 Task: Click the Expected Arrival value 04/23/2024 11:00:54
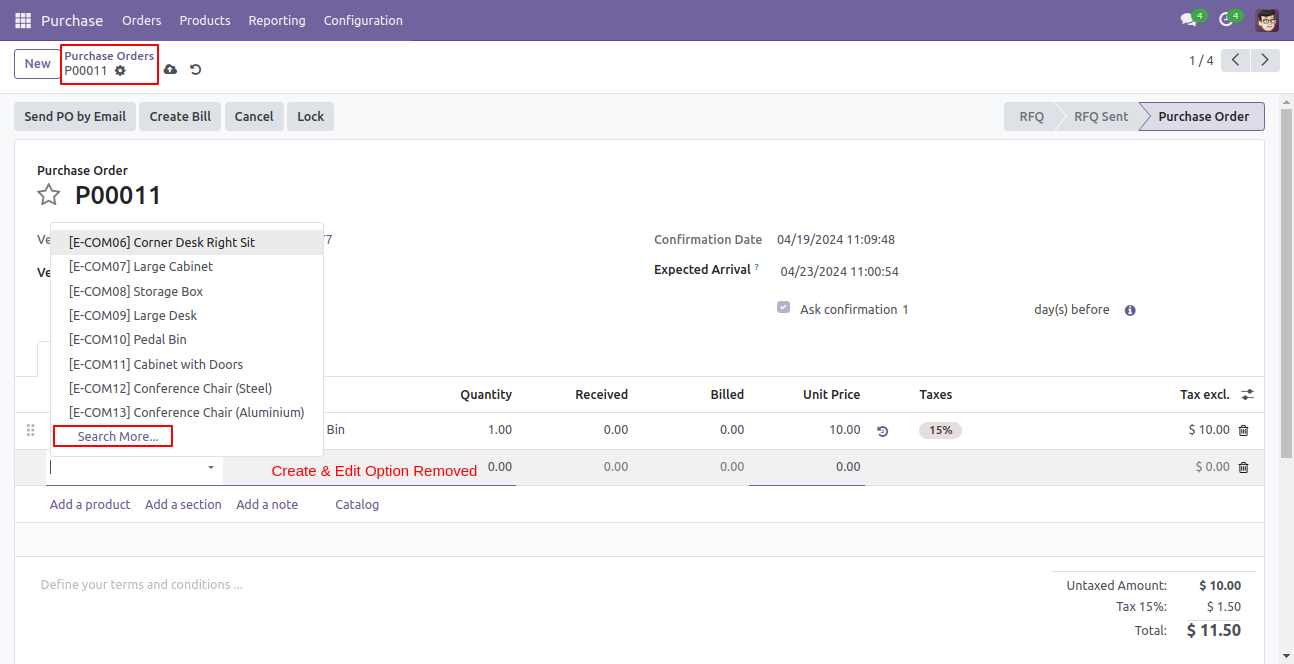(x=840, y=272)
